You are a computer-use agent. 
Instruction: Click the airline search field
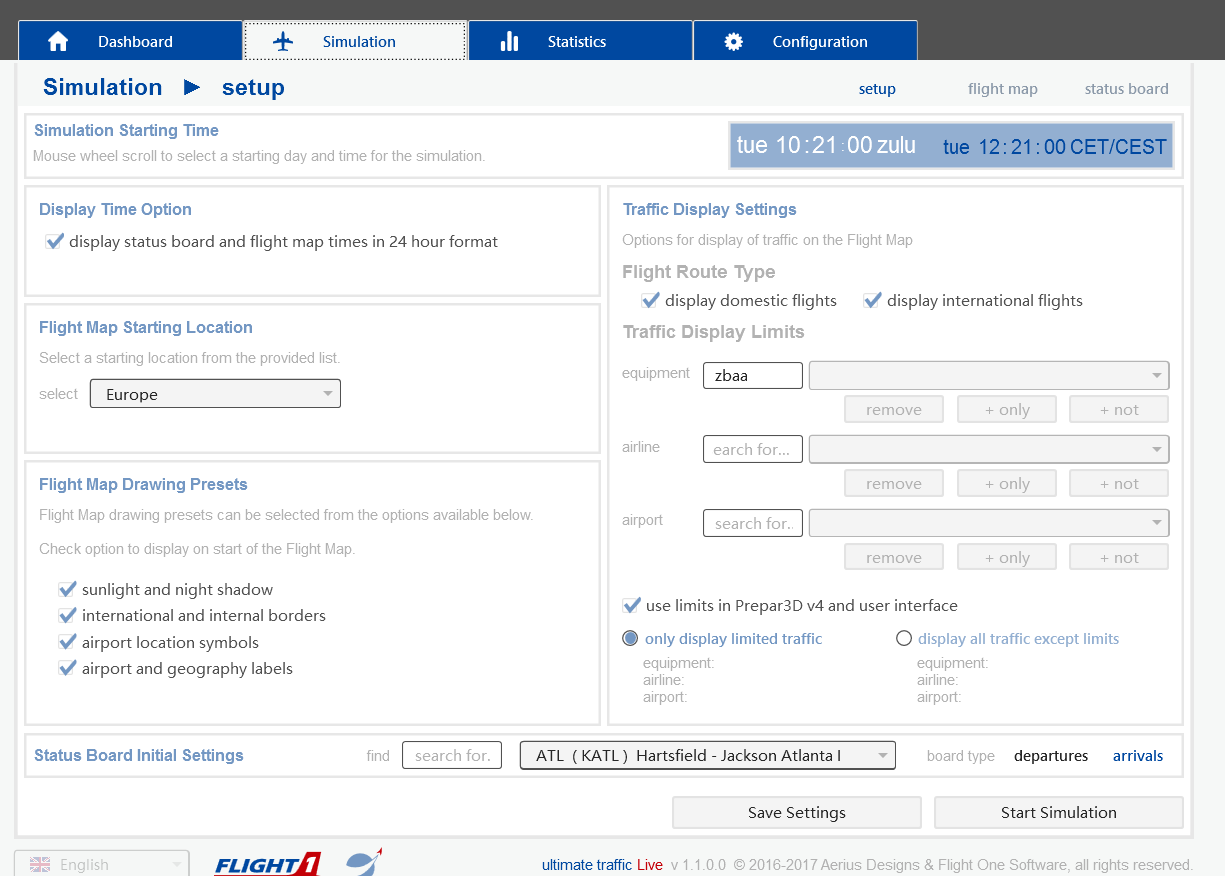(753, 449)
